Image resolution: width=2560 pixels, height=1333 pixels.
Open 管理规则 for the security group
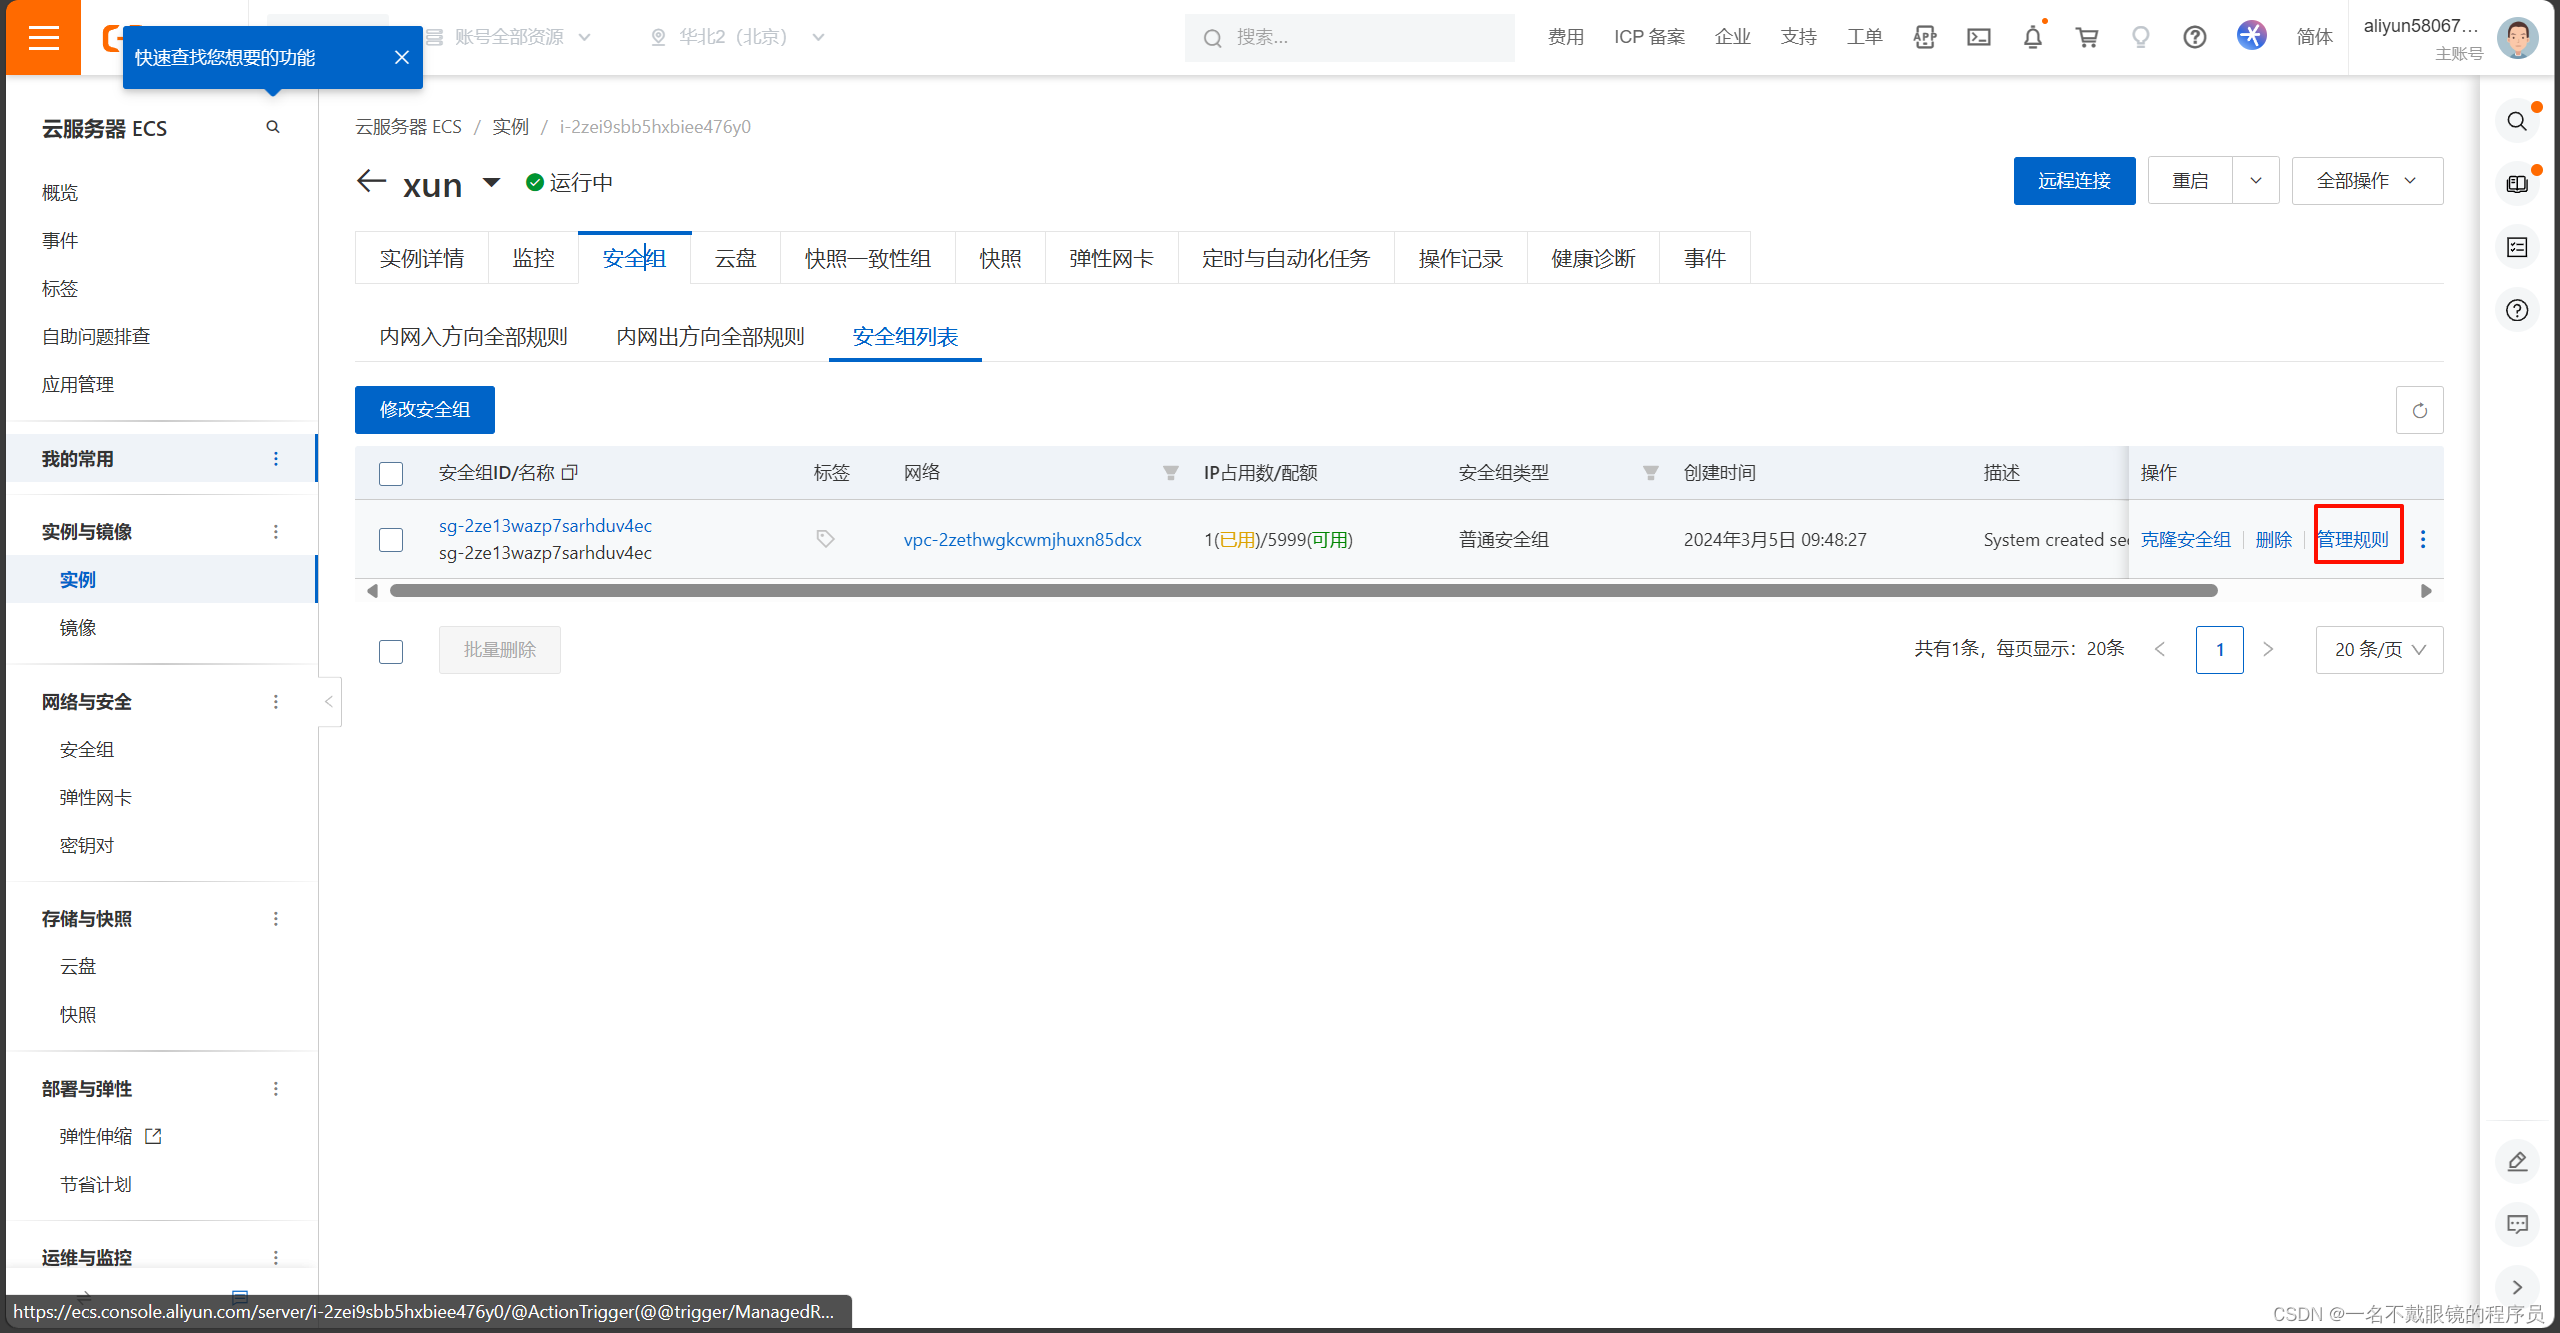point(2353,540)
